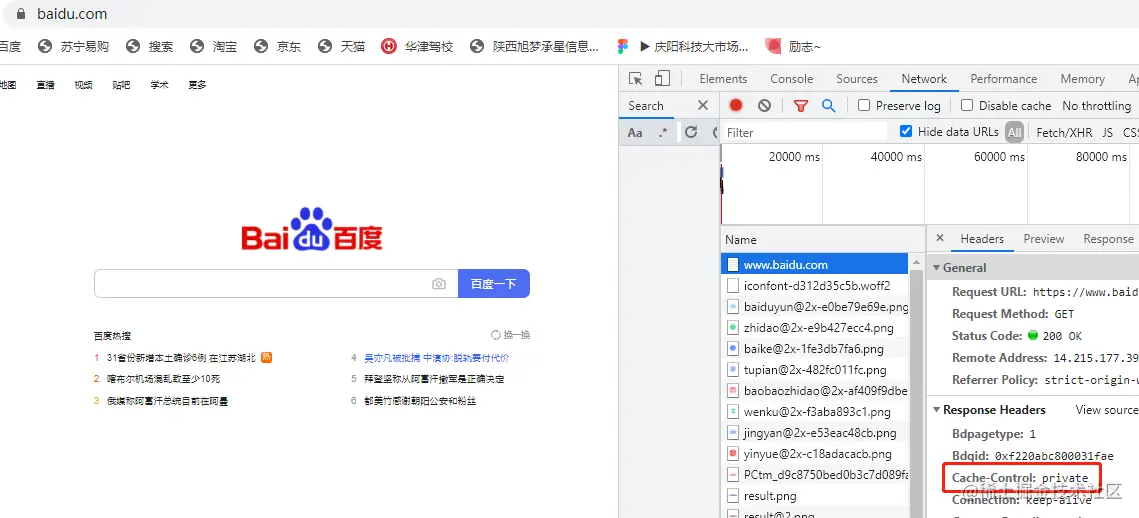
Task: Open hot topic 拜登坚称从阿富汗撤军 link
Action: pyautogui.click(x=434, y=379)
